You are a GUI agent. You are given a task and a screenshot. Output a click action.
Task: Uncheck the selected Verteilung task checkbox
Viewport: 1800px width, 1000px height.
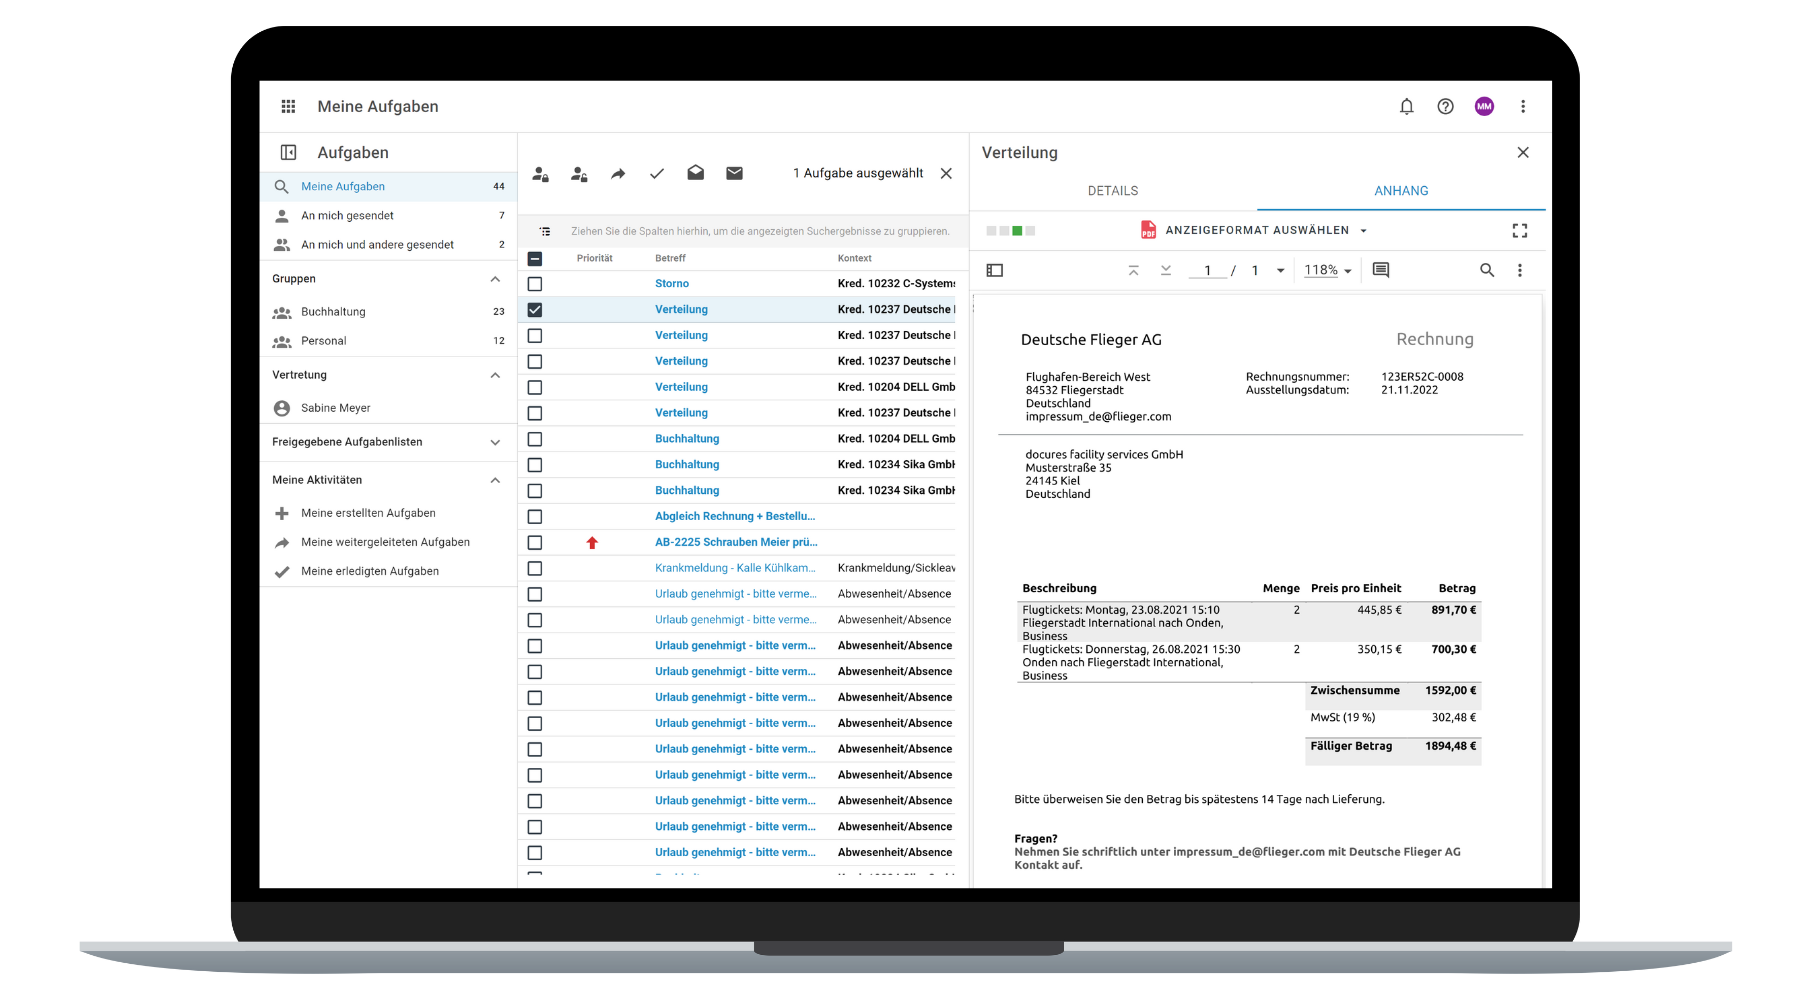point(535,309)
